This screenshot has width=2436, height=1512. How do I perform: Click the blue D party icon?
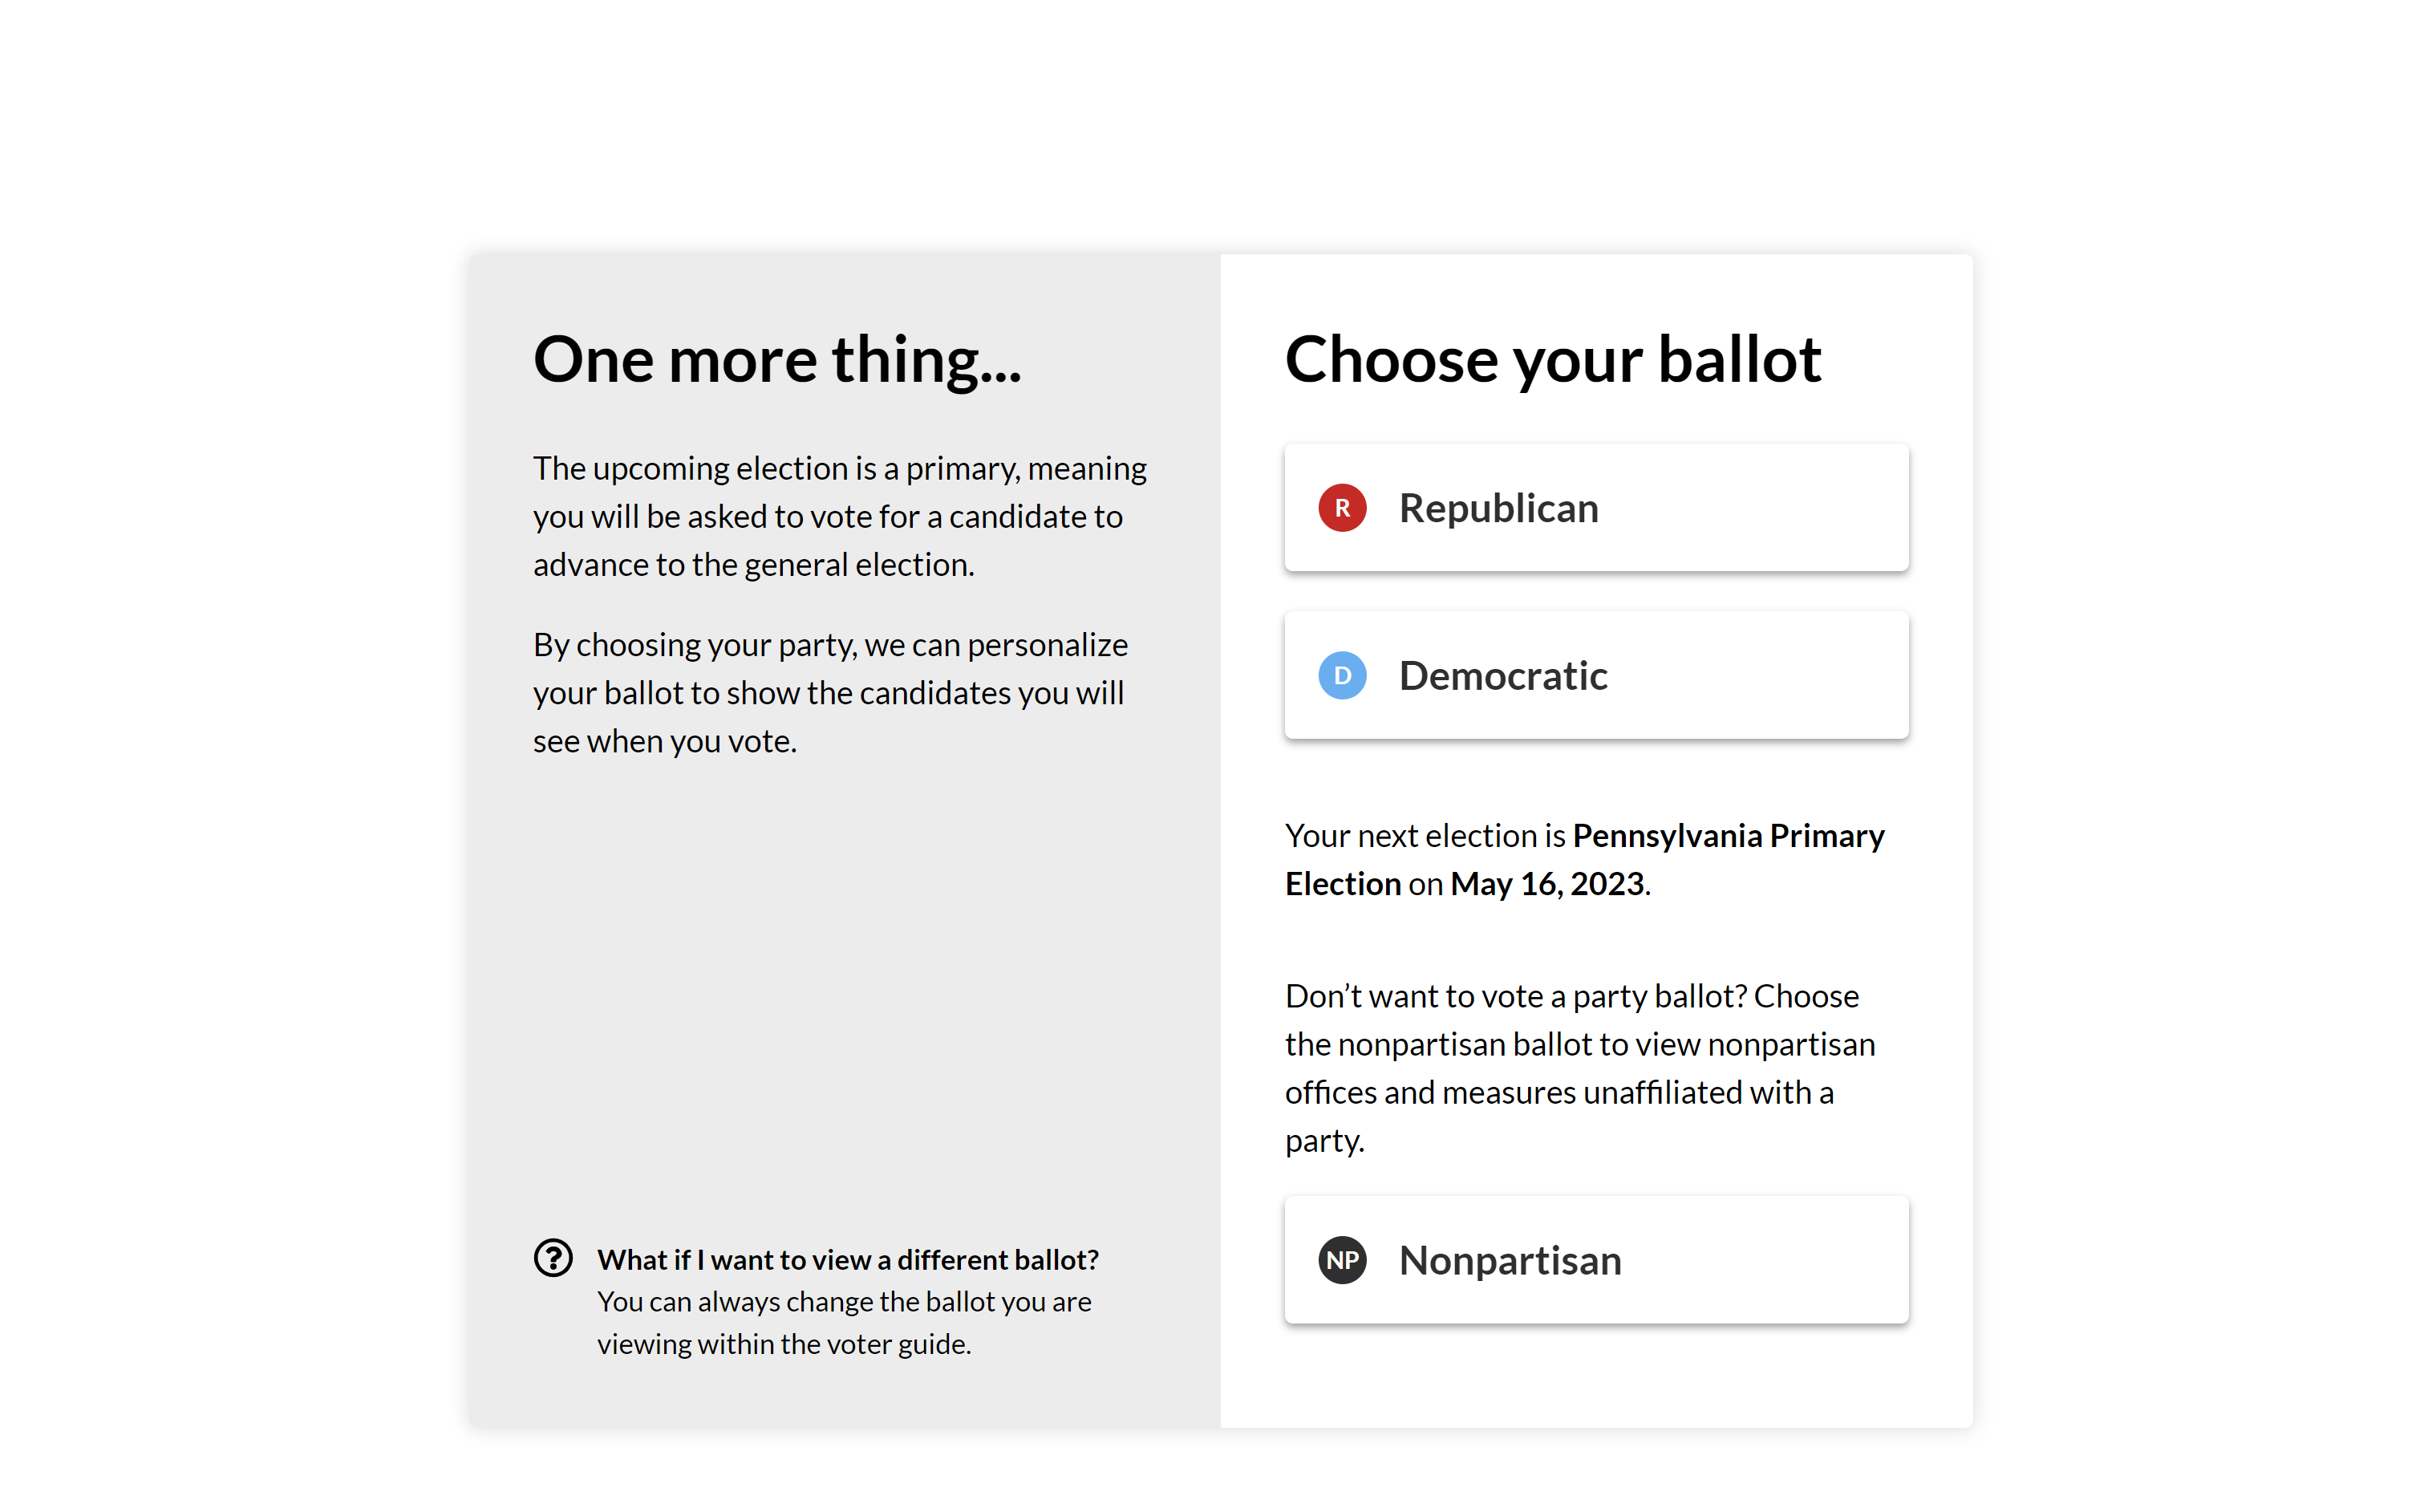point(1342,676)
